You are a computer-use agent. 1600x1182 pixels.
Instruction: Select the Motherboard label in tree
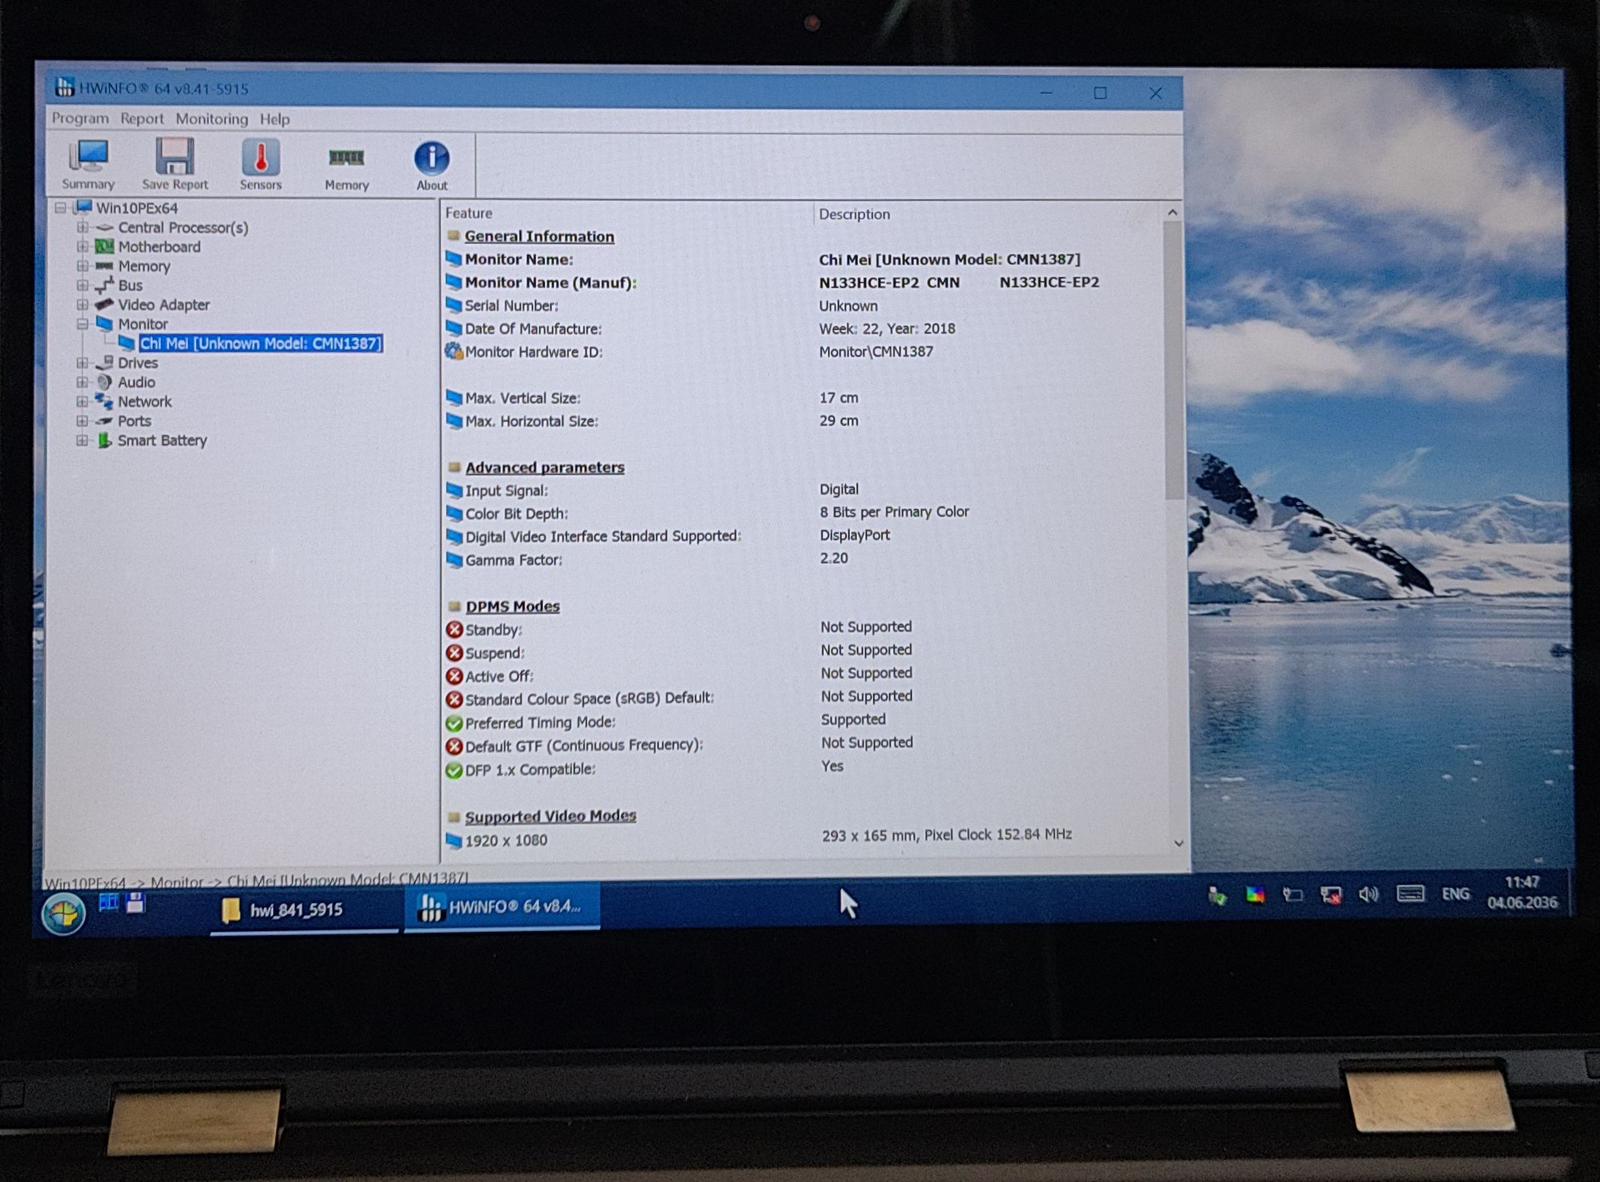[159, 247]
